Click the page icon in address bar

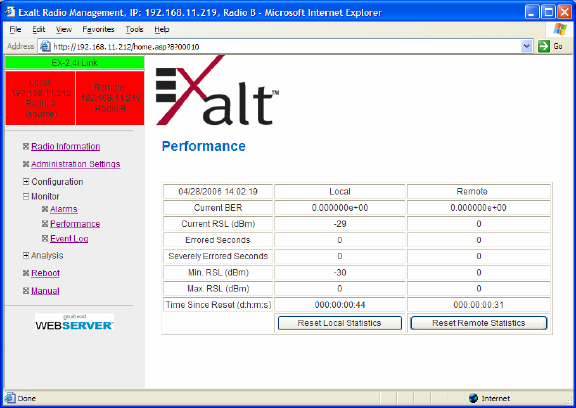pyautogui.click(x=45, y=47)
